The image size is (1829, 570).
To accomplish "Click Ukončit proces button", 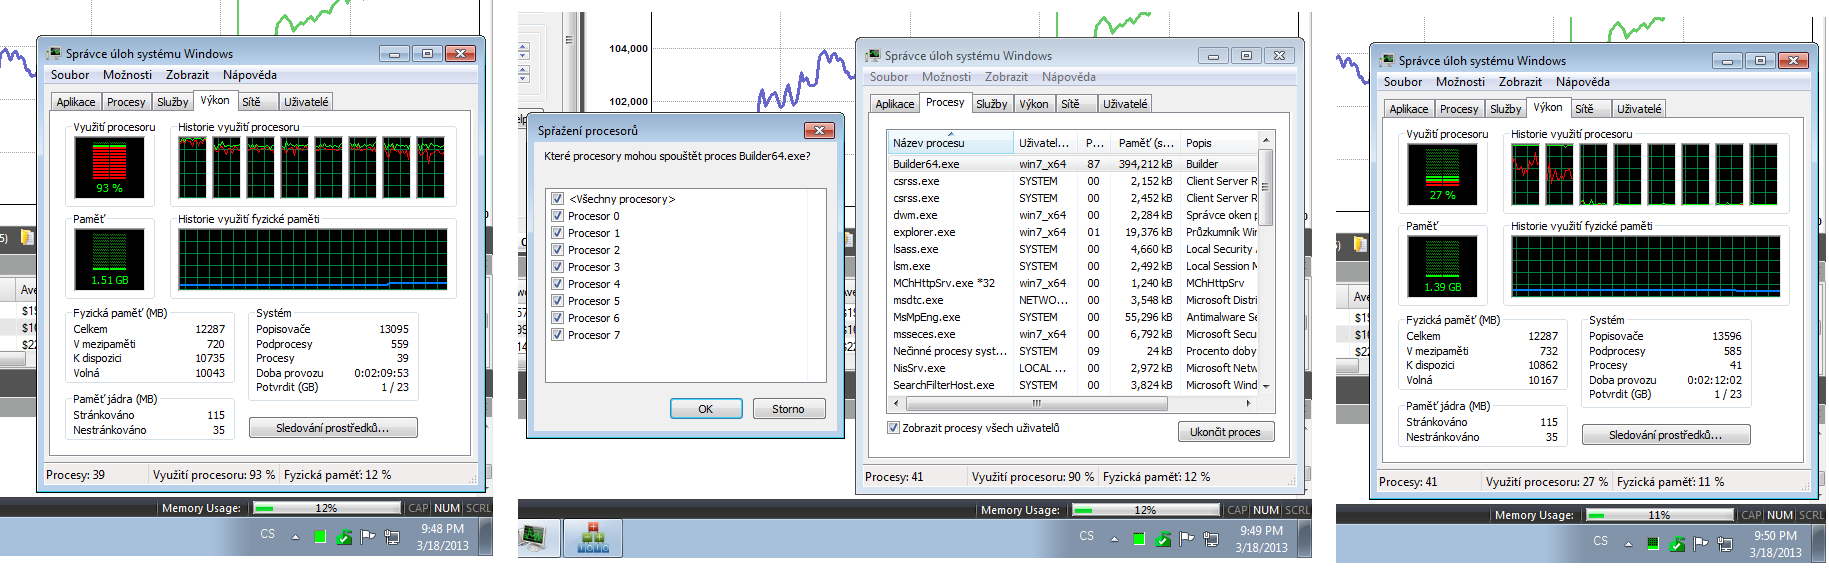I will pos(1225,432).
